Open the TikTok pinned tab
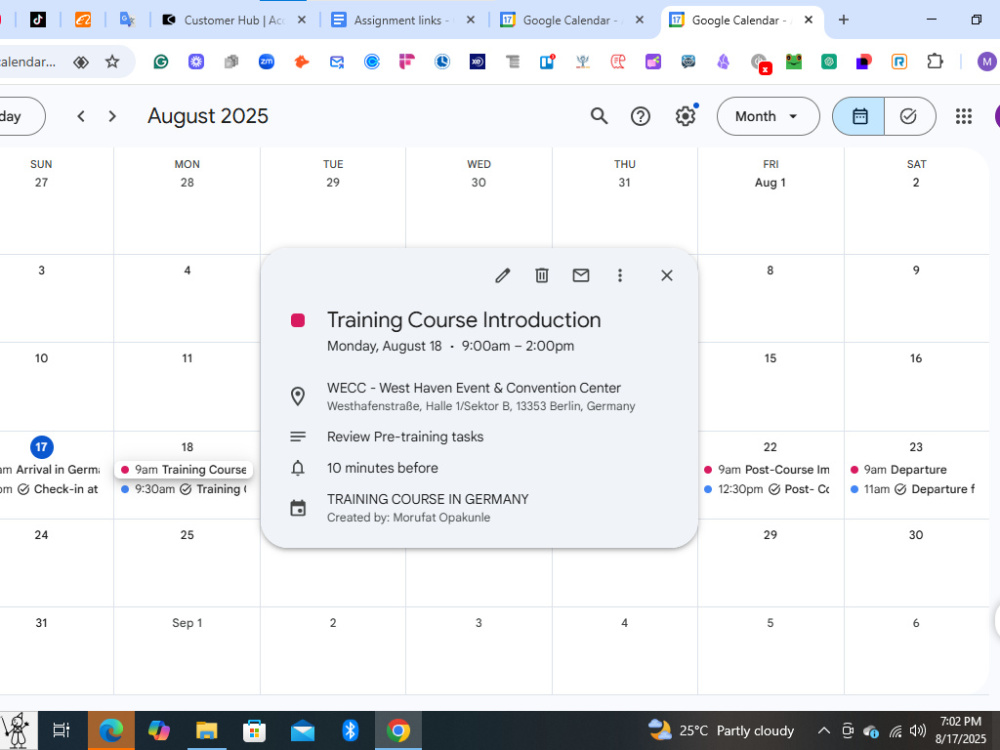 pyautogui.click(x=38, y=20)
